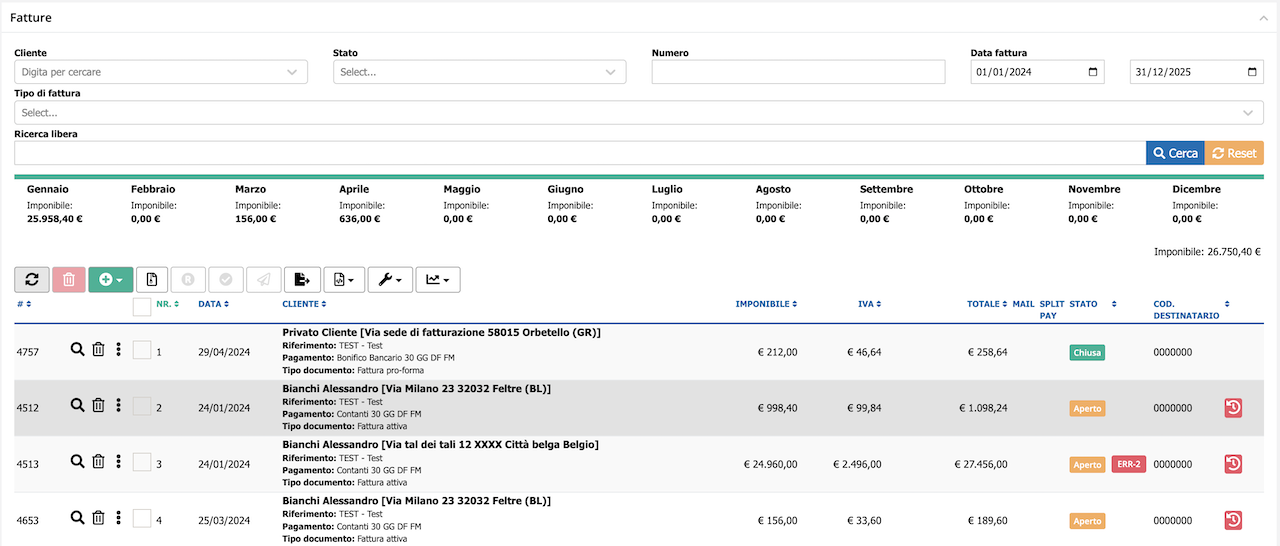The height and width of the screenshot is (546, 1280).
Task: Sort table by TOTALE column
Action: pos(987,304)
